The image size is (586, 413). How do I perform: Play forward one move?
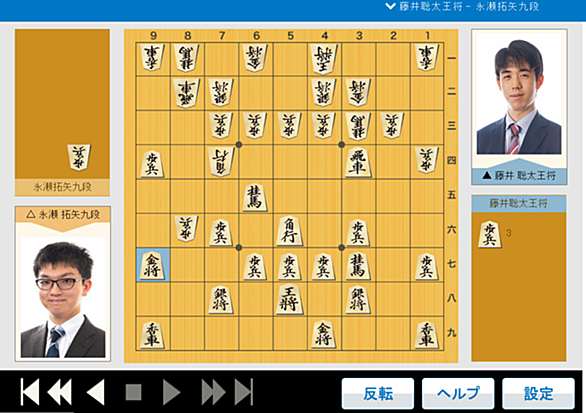point(172,392)
